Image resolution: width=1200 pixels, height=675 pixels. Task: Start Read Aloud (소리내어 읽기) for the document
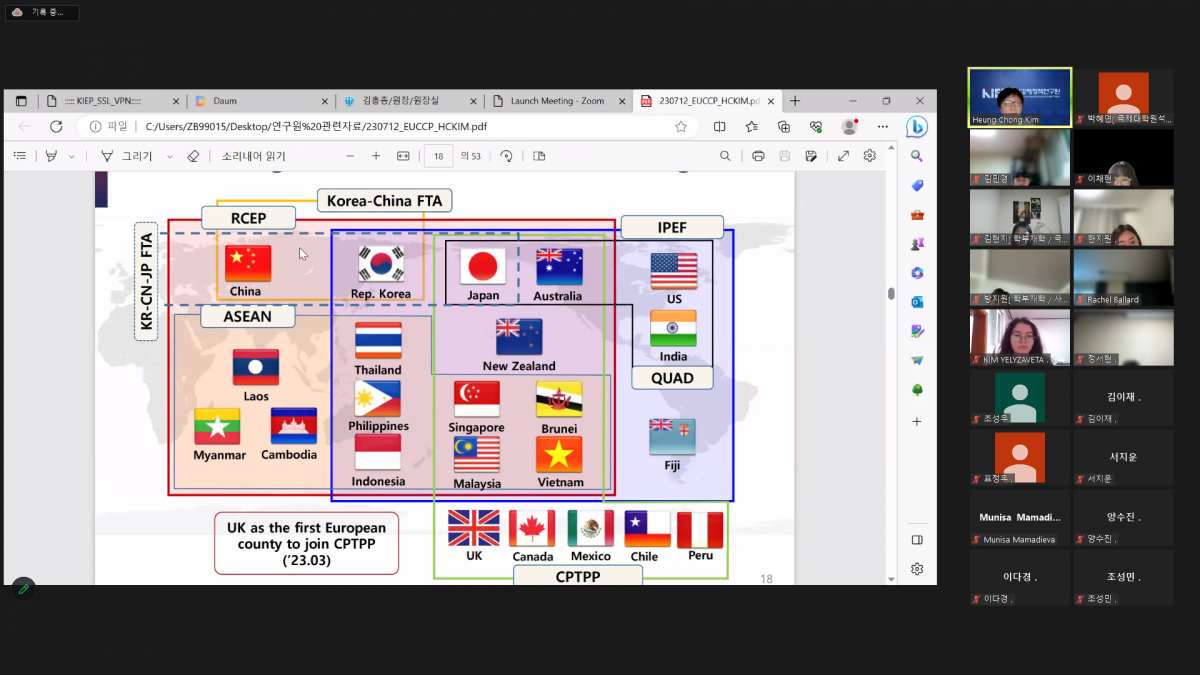252,156
